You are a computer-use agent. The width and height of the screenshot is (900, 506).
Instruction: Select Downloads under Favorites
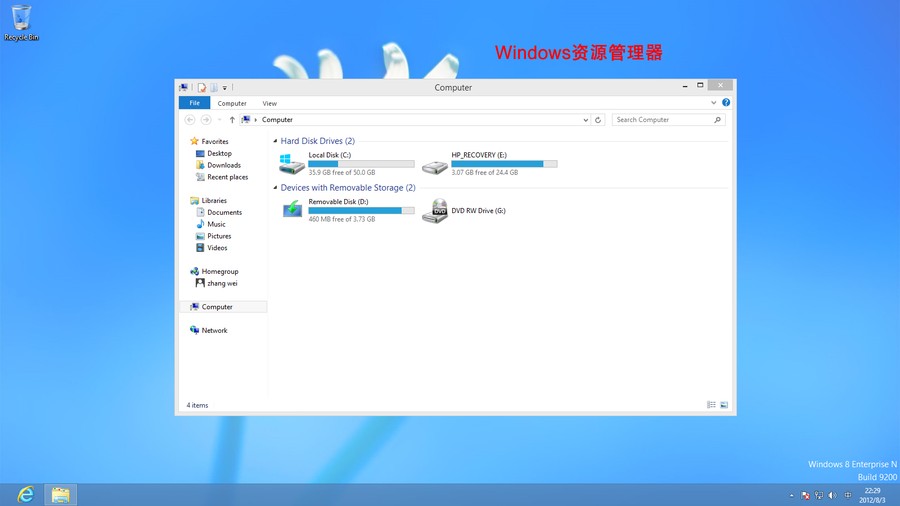click(224, 165)
